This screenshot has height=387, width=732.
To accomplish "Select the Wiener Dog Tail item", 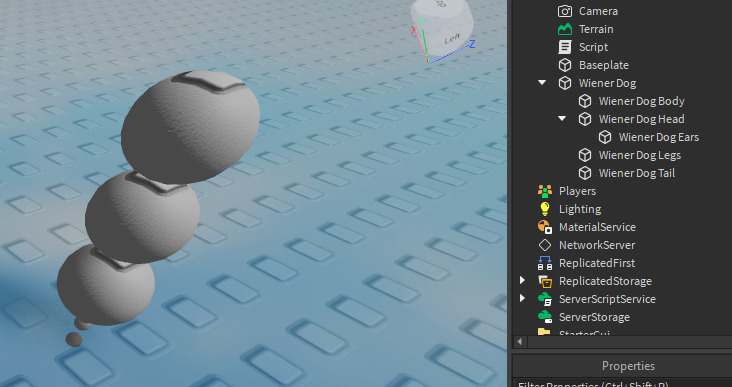I will click(x=637, y=173).
